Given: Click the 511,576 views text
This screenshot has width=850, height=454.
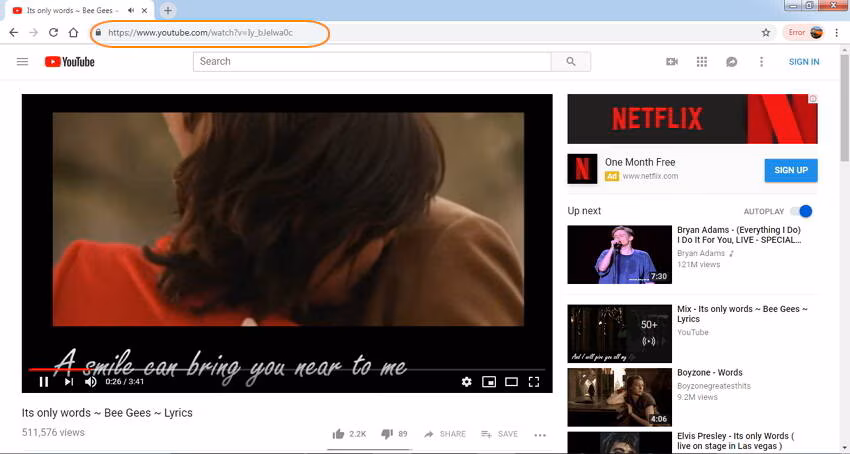Looking at the screenshot, I should pos(53,432).
